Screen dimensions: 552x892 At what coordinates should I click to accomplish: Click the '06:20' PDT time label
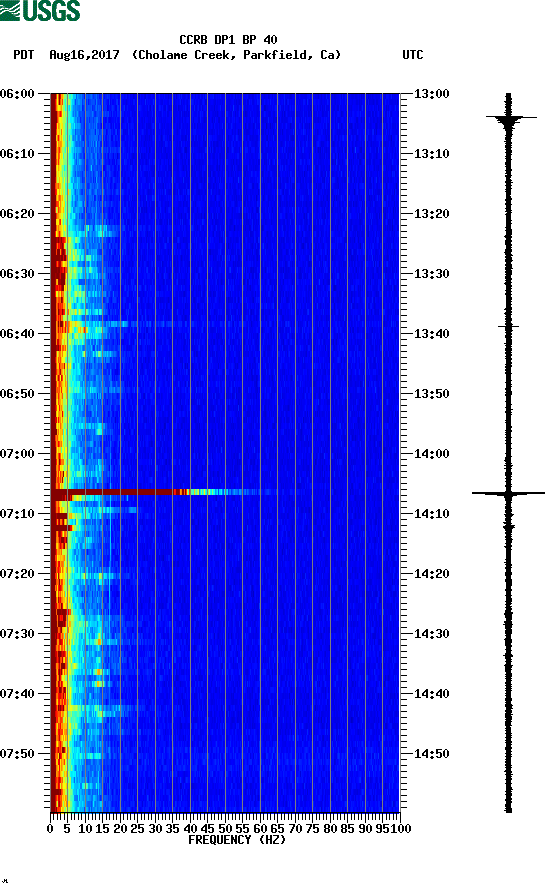point(17,214)
